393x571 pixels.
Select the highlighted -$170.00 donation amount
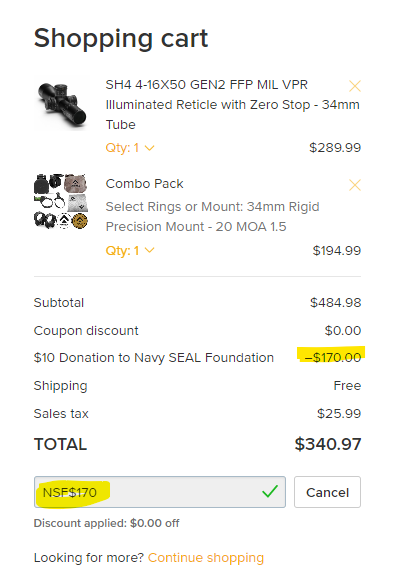click(x=333, y=358)
